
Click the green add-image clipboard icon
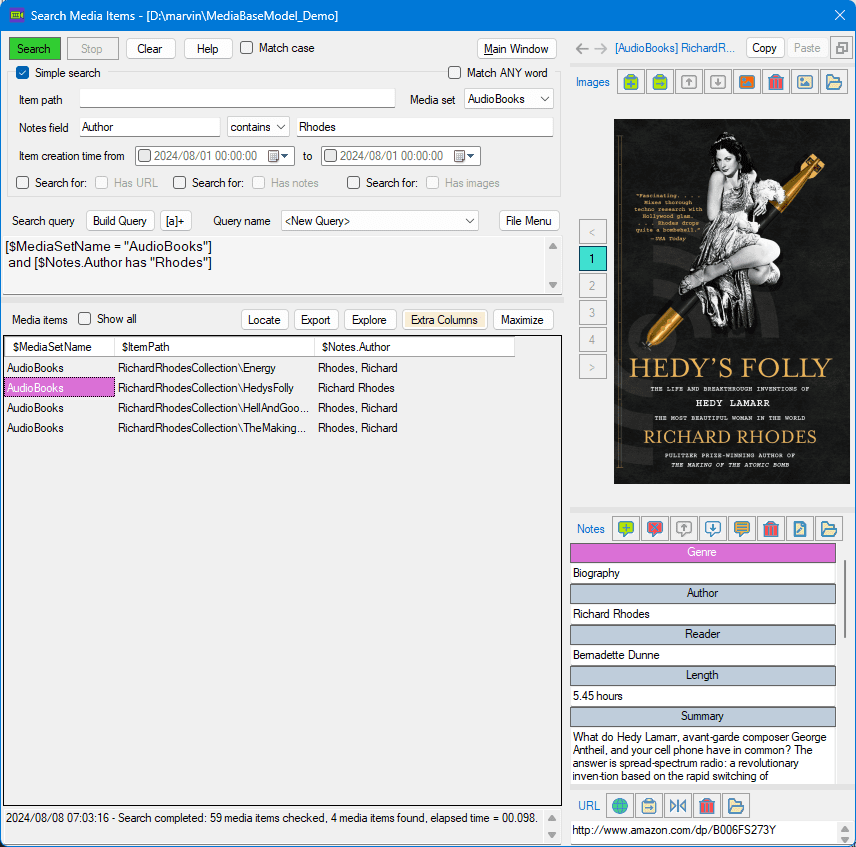tap(631, 82)
